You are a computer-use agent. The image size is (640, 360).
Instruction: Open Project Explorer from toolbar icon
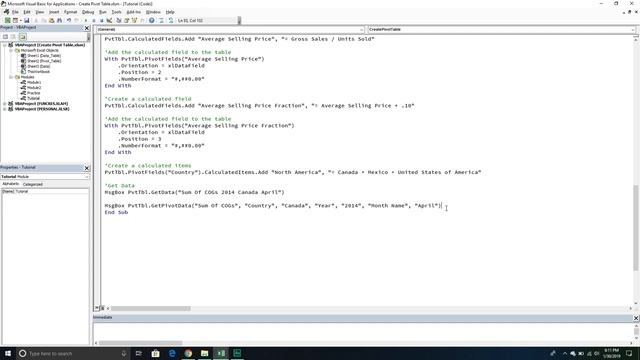point(119,20)
